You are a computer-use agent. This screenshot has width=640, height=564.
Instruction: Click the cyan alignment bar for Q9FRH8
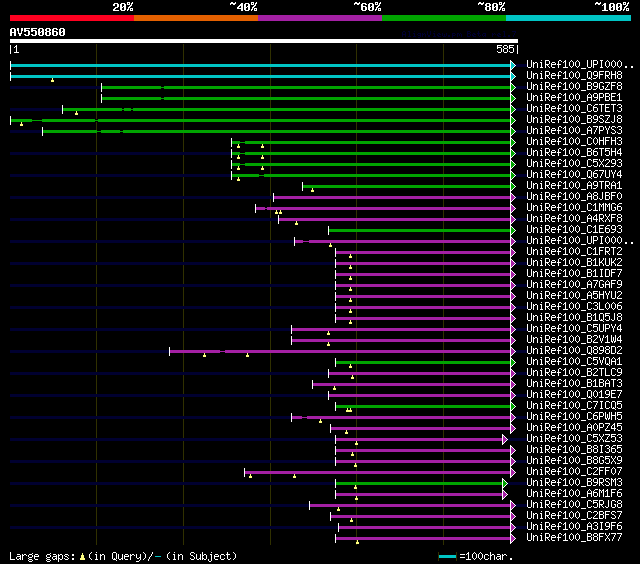pos(260,76)
